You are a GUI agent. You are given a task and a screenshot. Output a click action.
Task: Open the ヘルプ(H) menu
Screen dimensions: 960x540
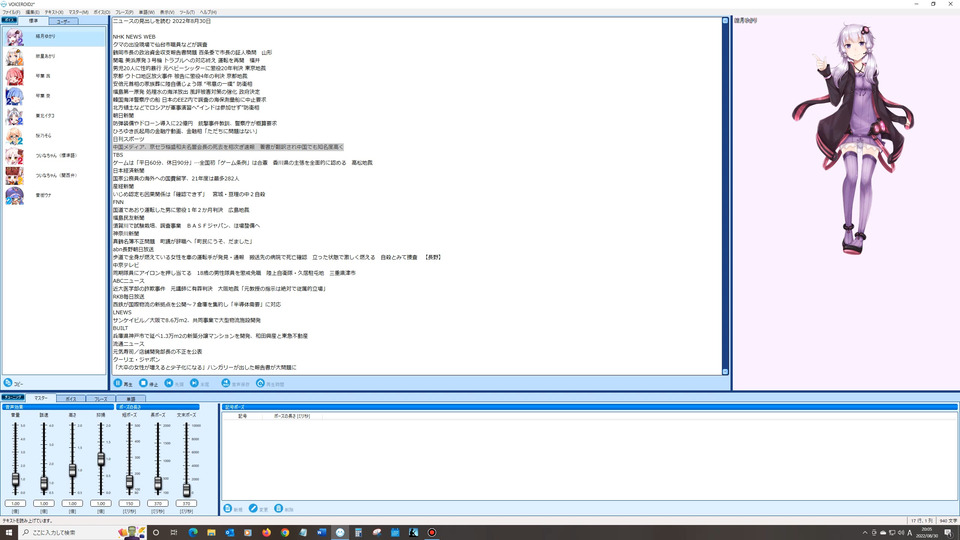click(208, 12)
